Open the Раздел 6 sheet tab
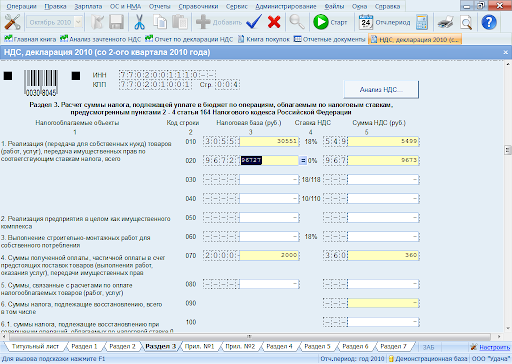Image resolution: width=512 pixels, height=364 pixels. (355, 347)
